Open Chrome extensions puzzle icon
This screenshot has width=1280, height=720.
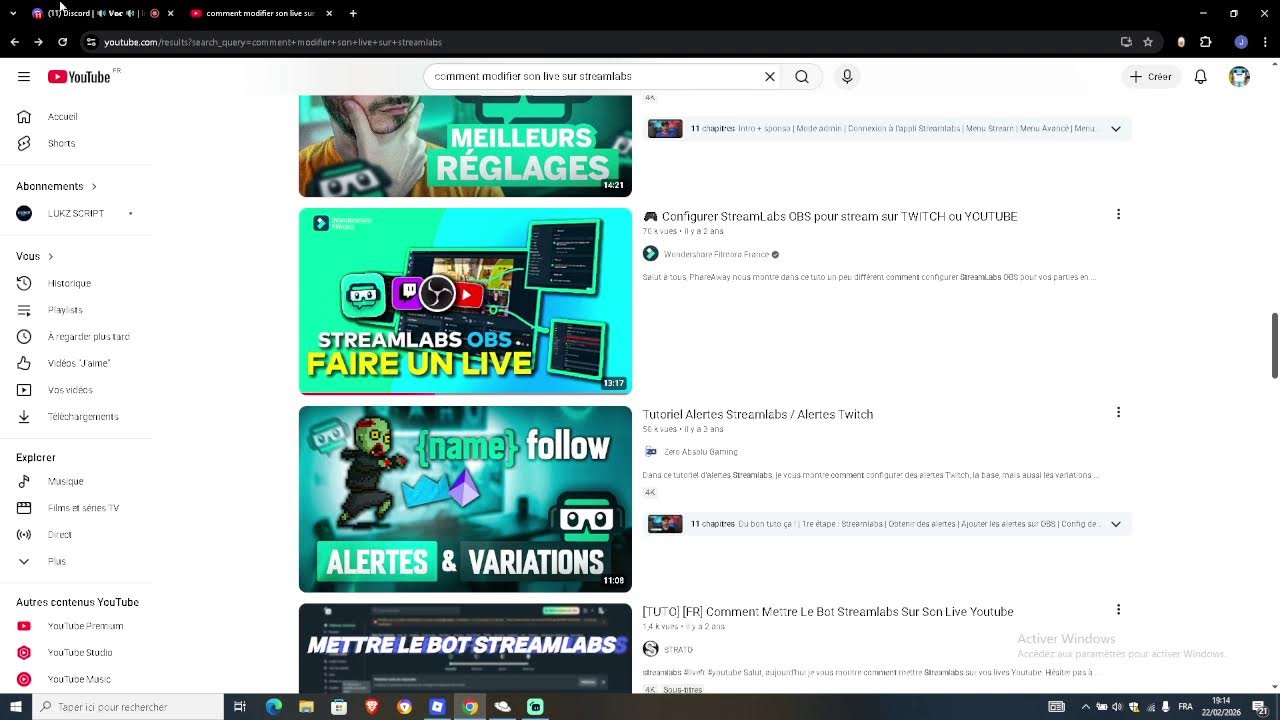click(x=1205, y=42)
